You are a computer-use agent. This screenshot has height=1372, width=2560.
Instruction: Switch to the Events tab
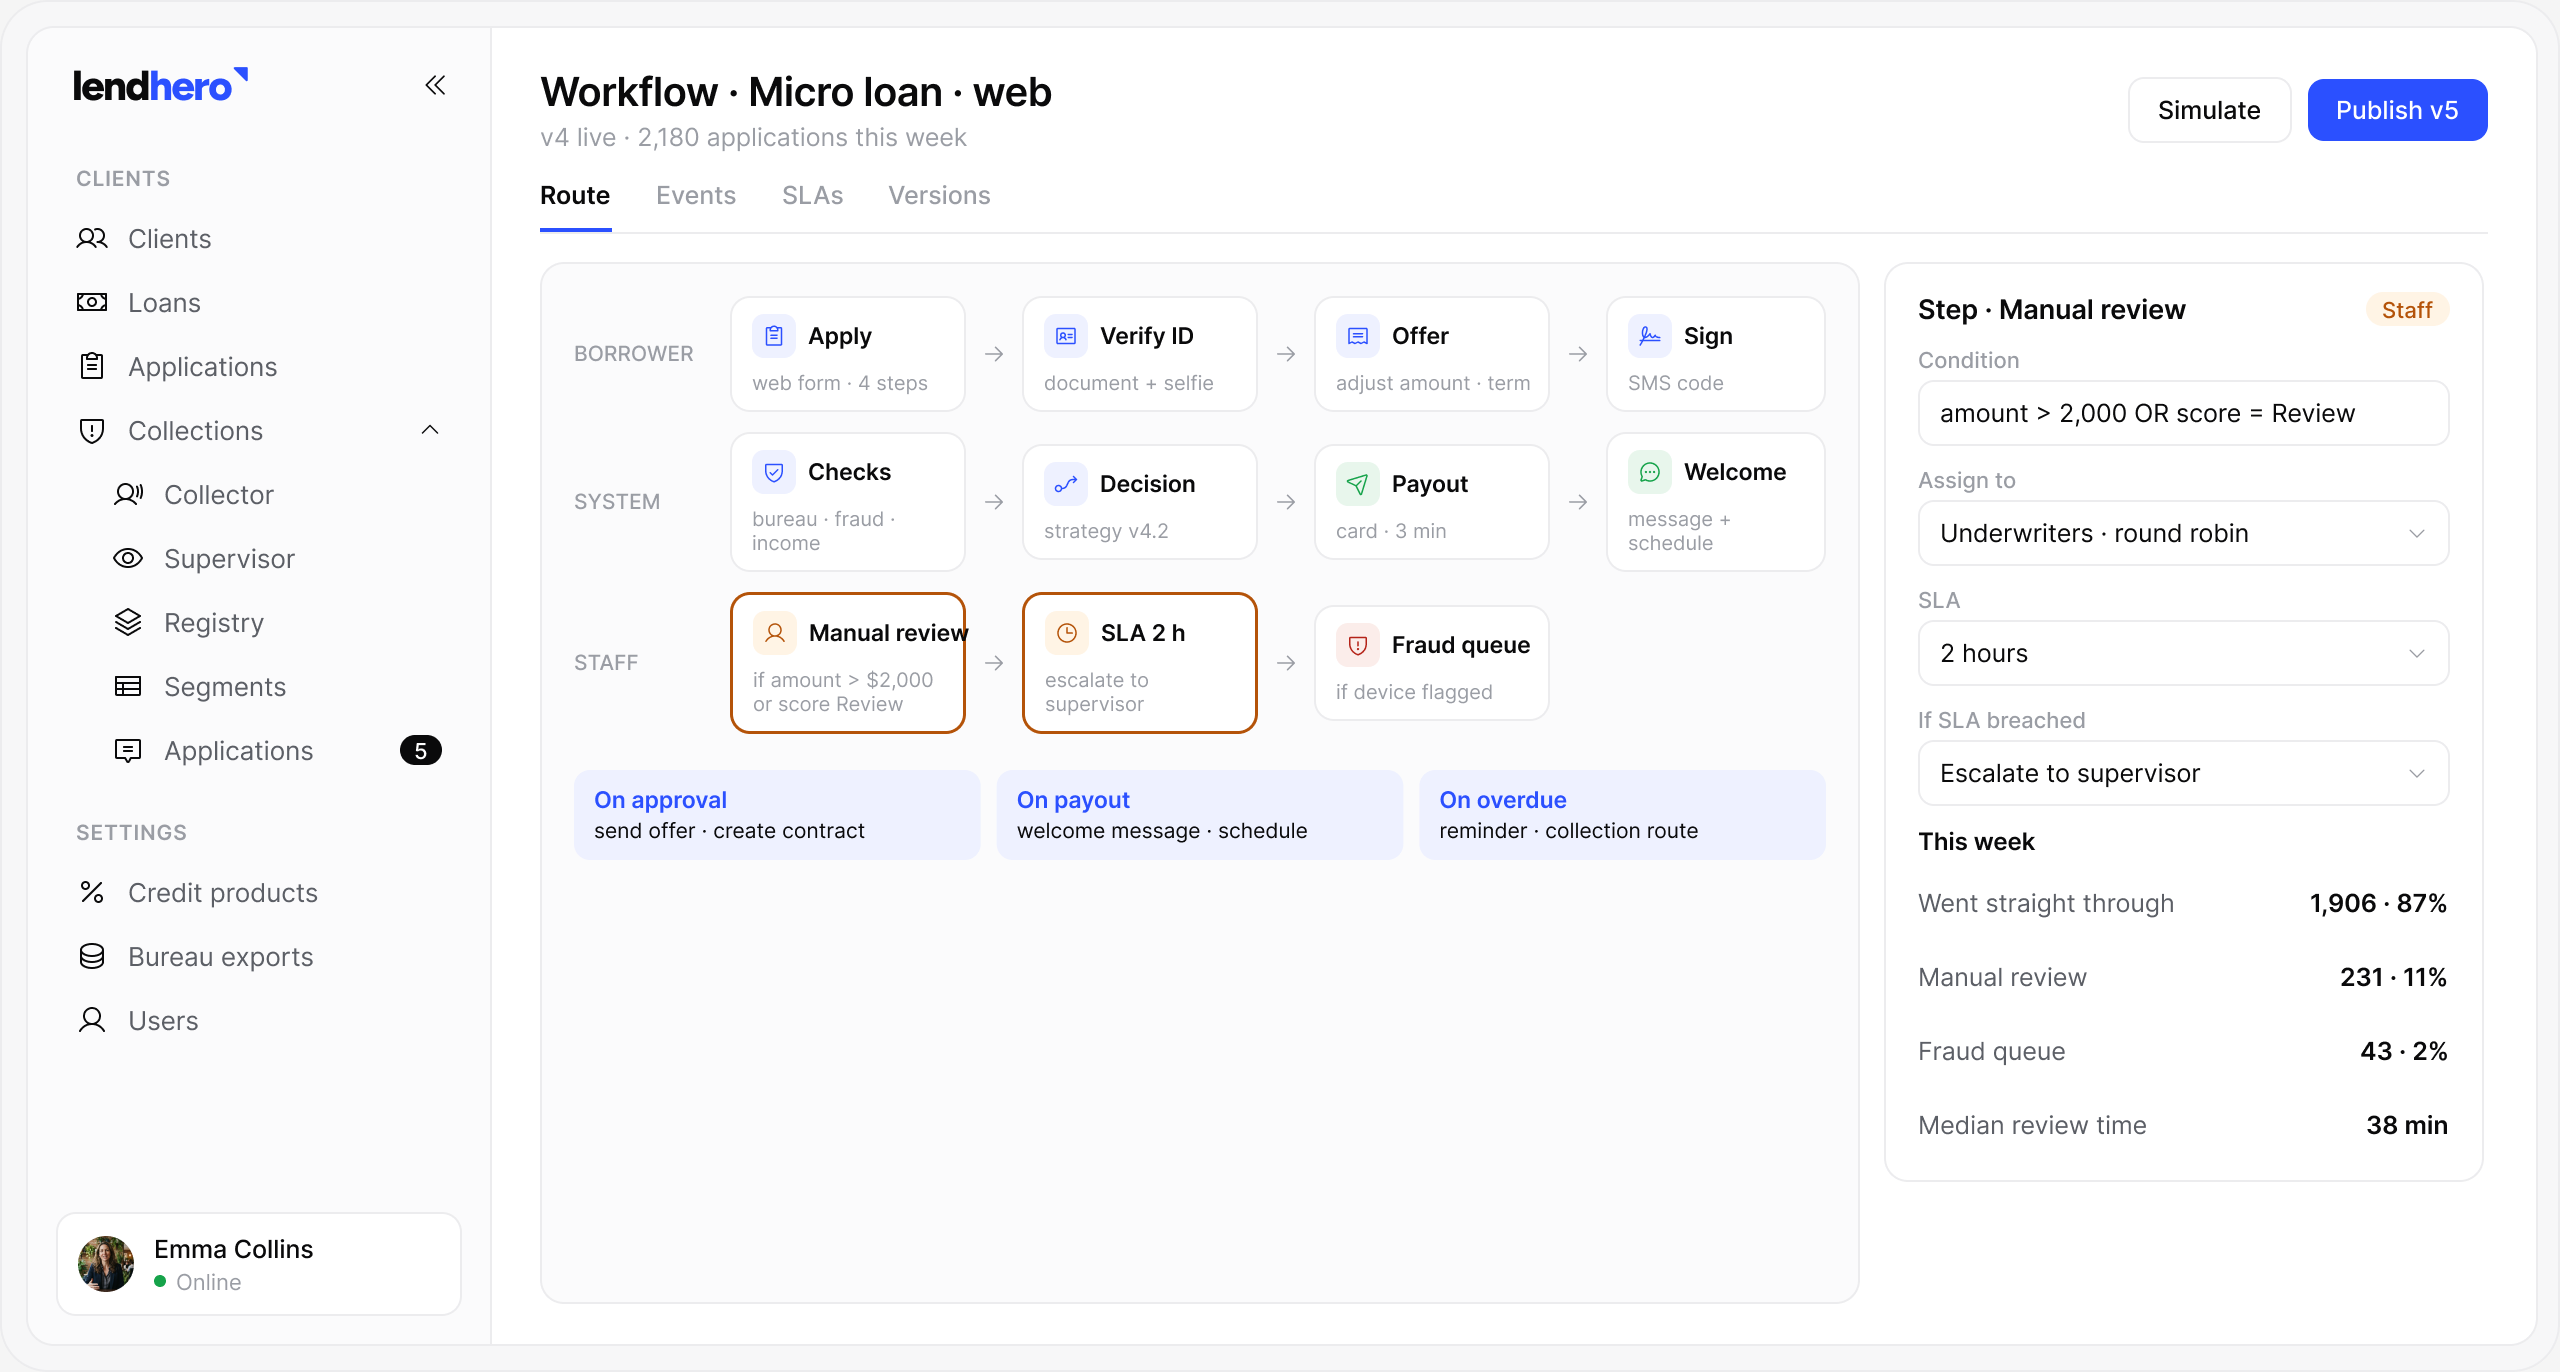696,195
